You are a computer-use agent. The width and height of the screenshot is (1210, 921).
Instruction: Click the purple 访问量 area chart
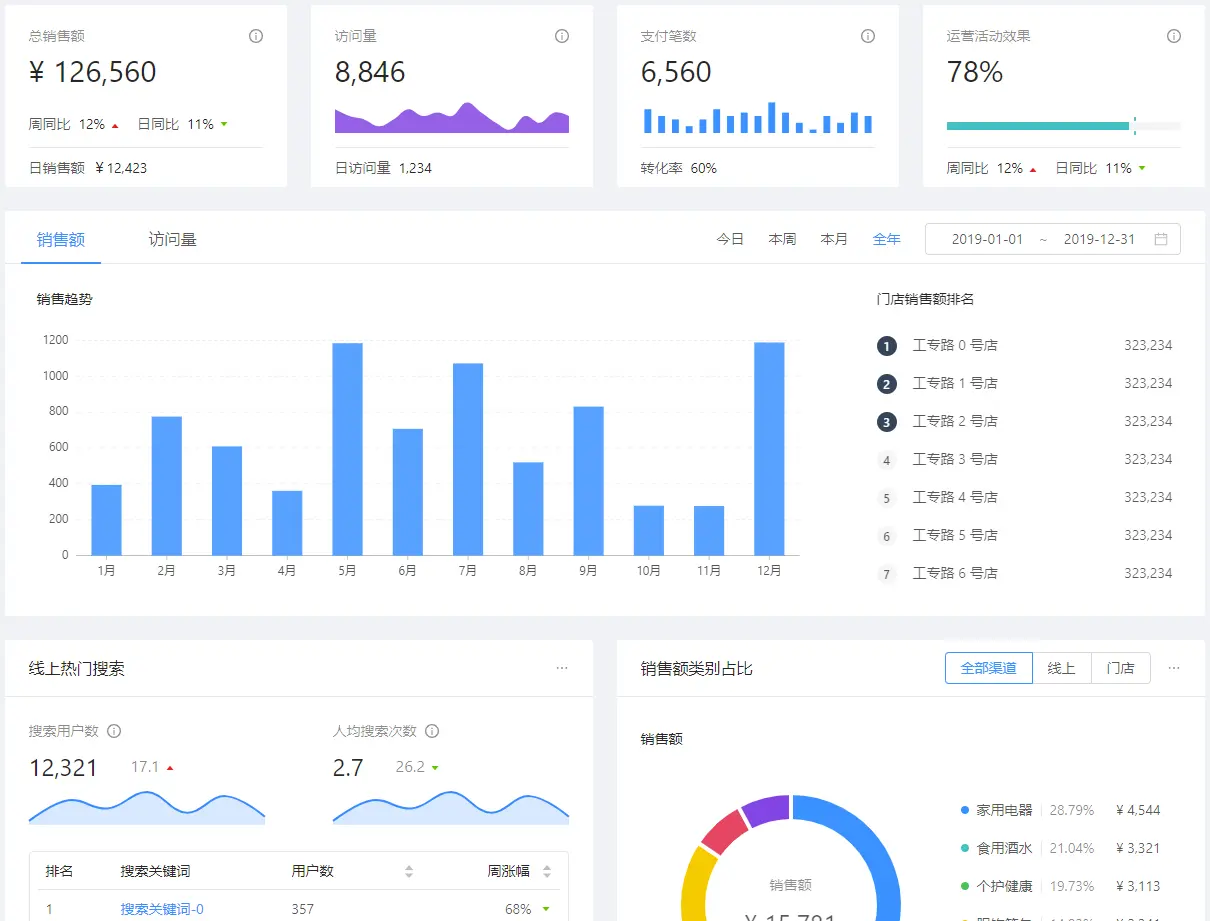(x=452, y=118)
